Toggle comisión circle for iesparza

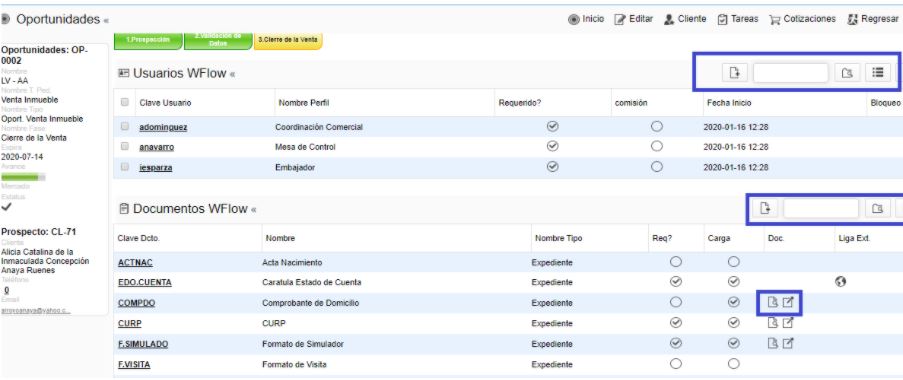(x=657, y=167)
